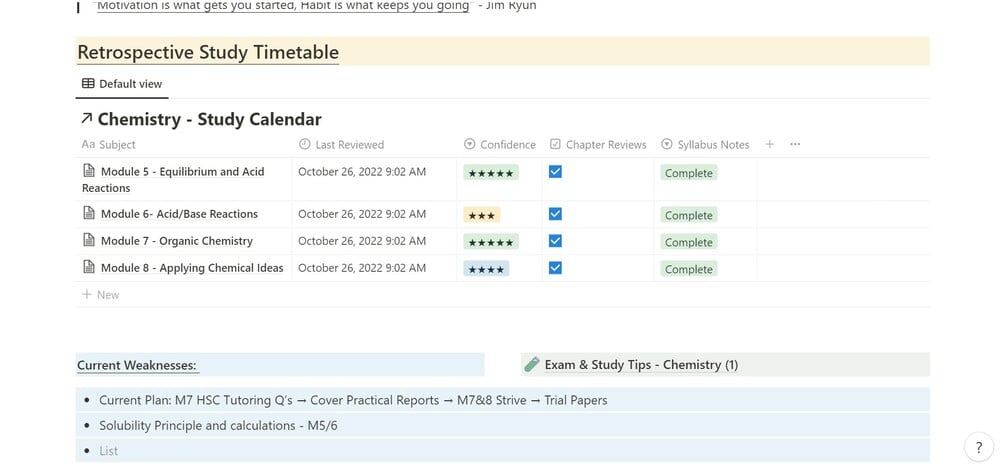Open the Last Reviewed column header
Screen dimensions: 1005x470
tap(341, 145)
